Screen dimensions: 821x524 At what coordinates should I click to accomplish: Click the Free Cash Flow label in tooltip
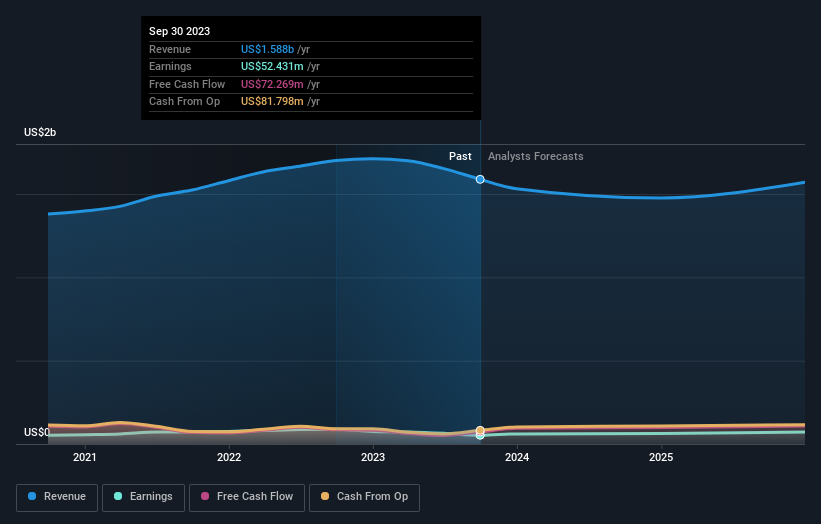[187, 84]
